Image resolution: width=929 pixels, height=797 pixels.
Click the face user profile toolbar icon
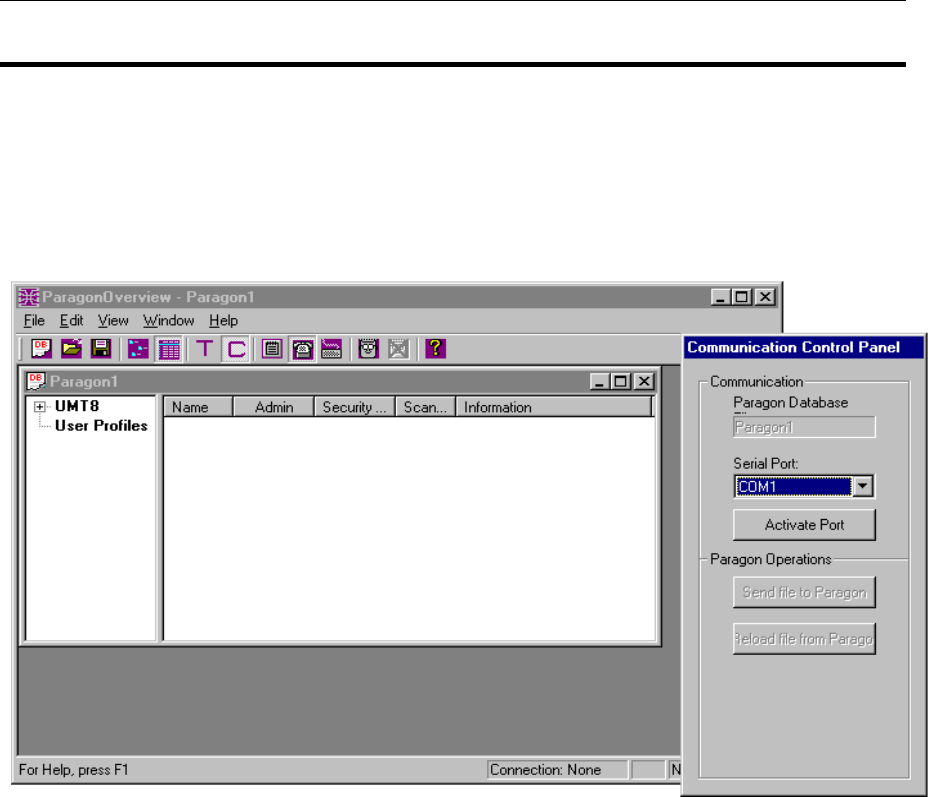click(x=368, y=348)
